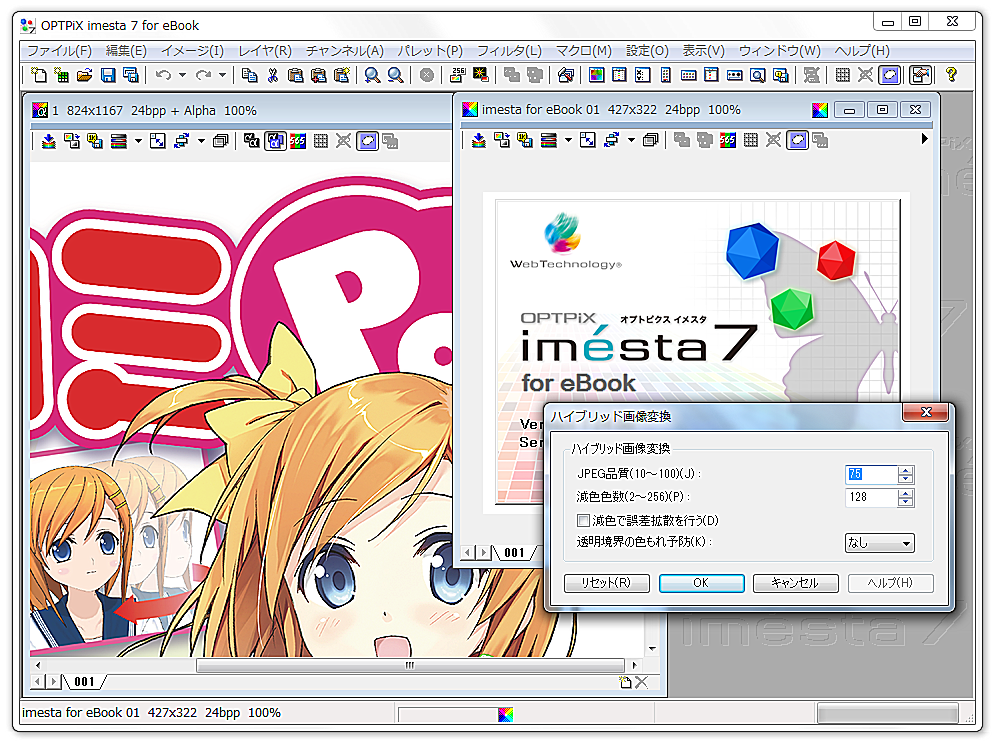Image resolution: width=998 pixels, height=745 pixels.
Task: Click the 565 color icon in imesta eBook window
Action: tap(728, 140)
